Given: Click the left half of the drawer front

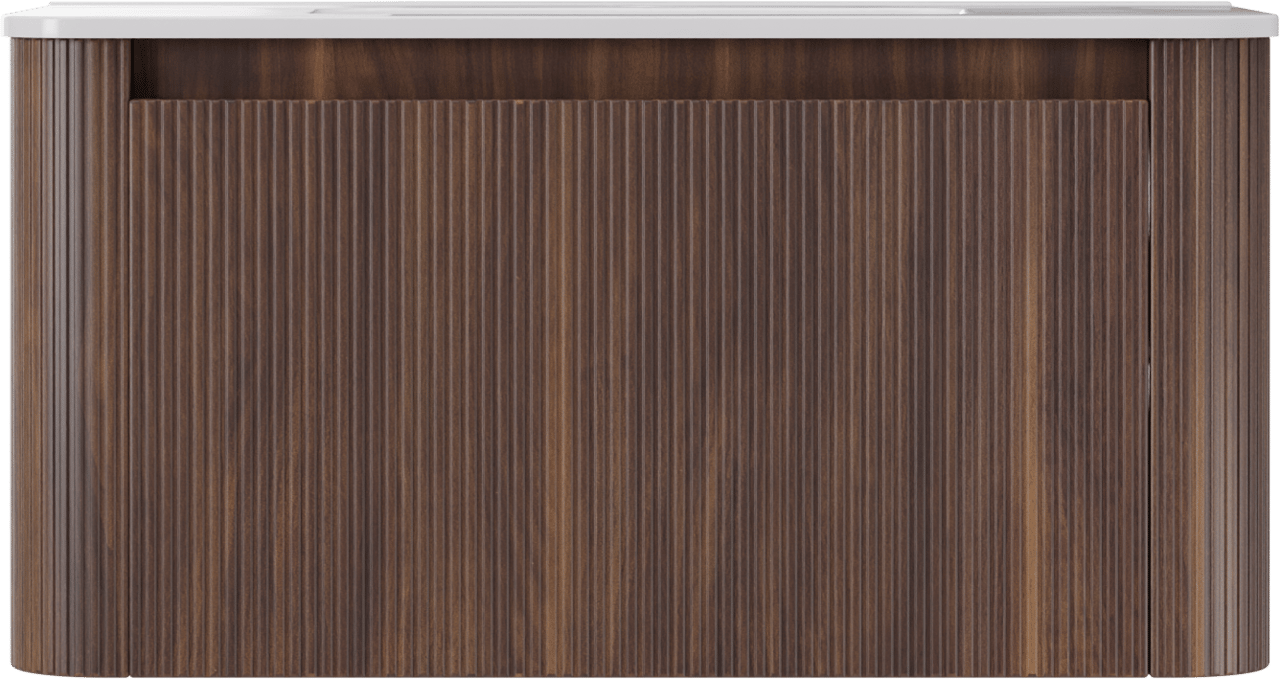Looking at the screenshot, I should [x=385, y=385].
